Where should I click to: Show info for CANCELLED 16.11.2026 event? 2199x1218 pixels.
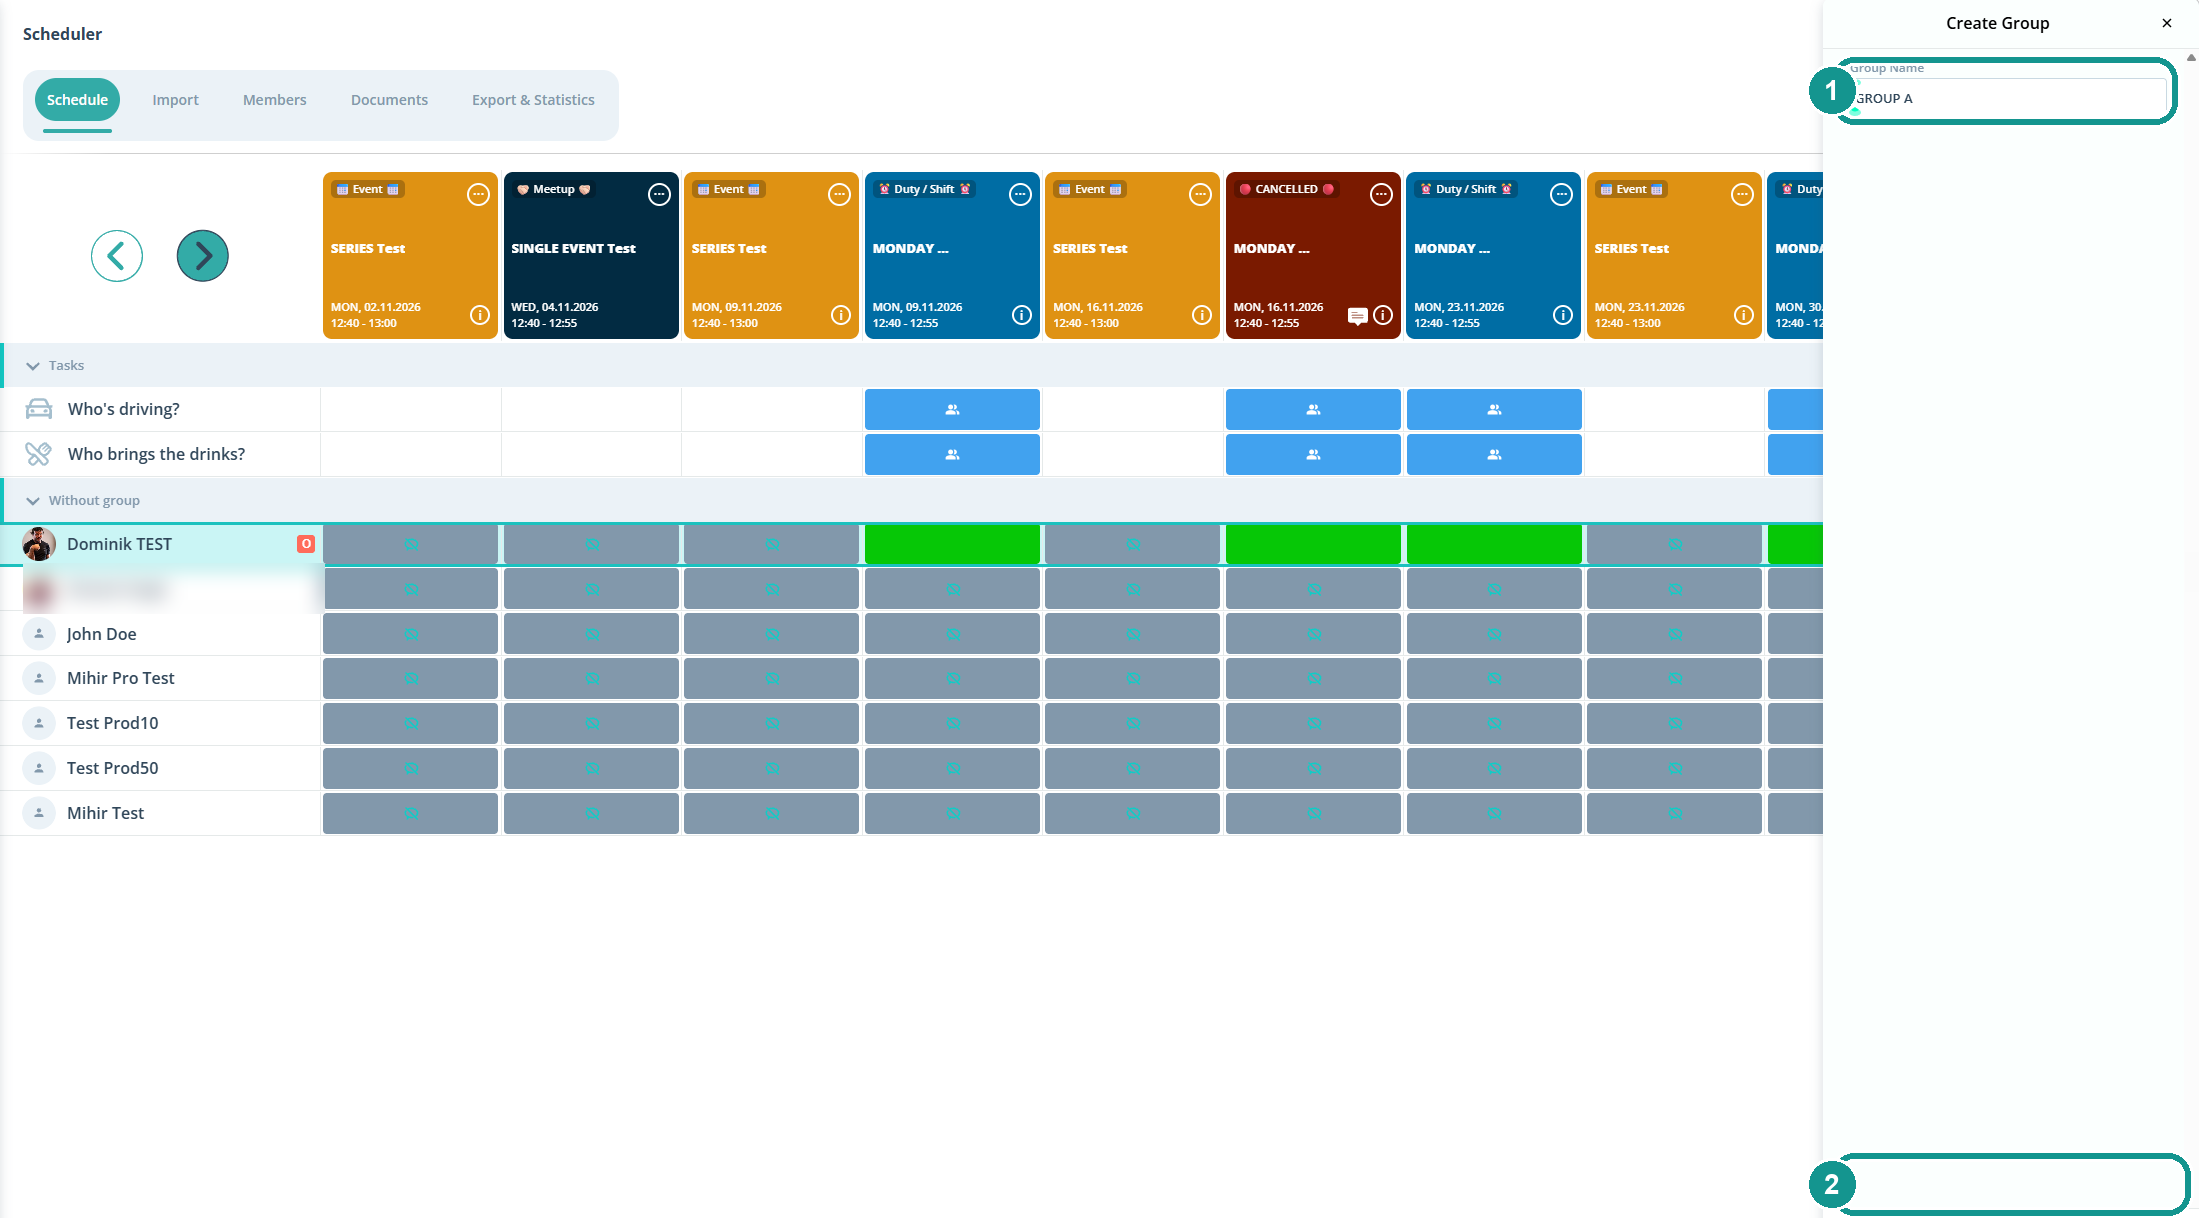(1383, 315)
